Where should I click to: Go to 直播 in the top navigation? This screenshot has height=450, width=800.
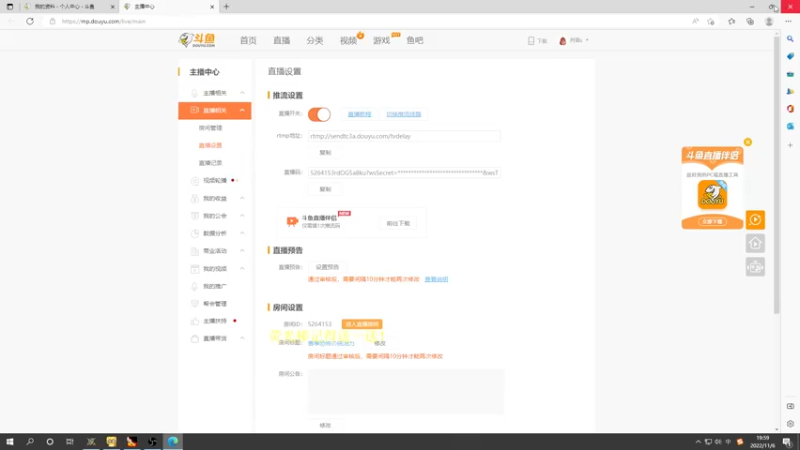pos(281,40)
